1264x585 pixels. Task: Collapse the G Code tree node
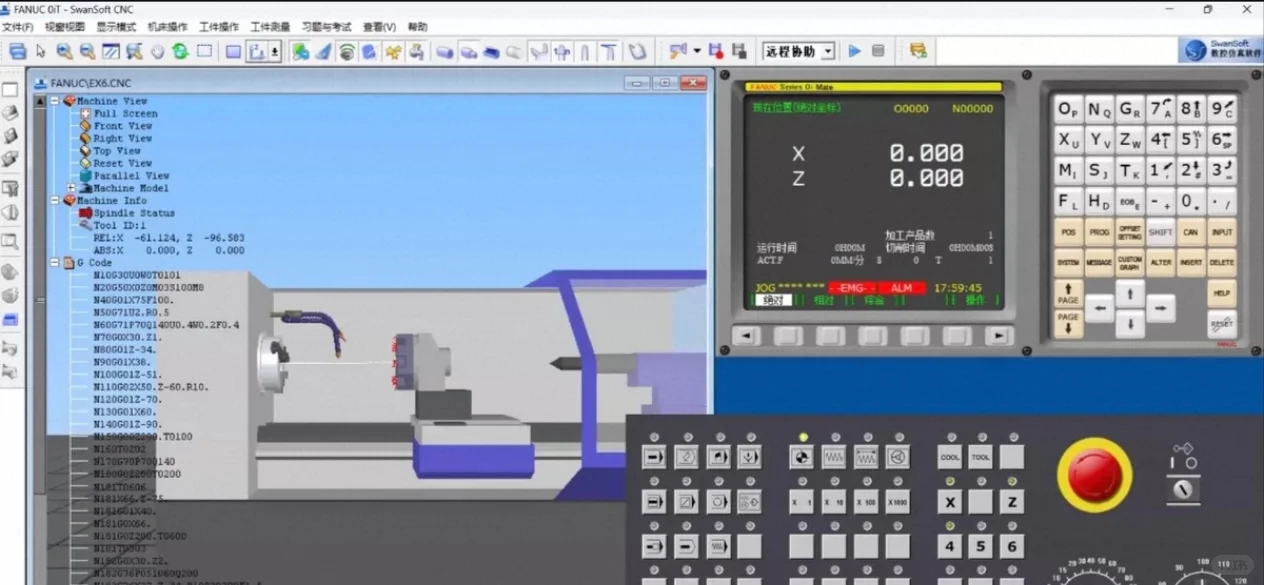55,263
